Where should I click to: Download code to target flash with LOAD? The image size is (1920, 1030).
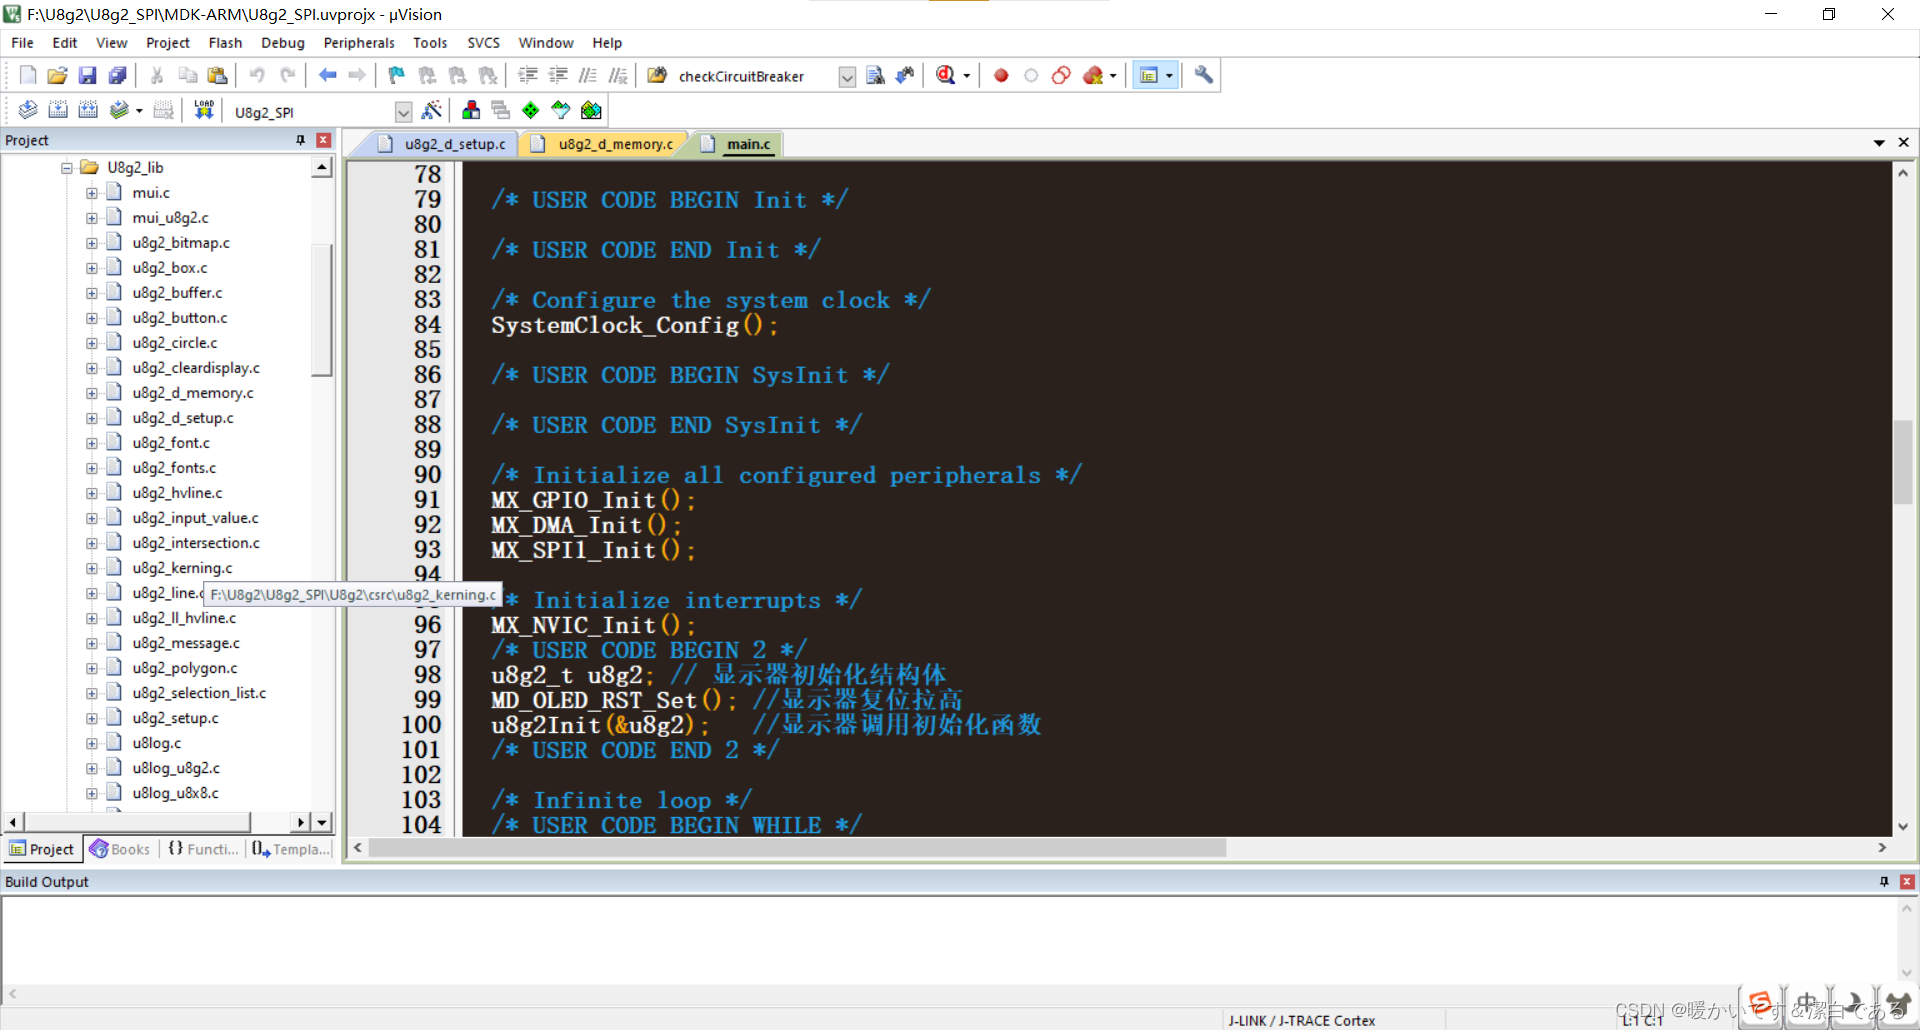[x=203, y=110]
